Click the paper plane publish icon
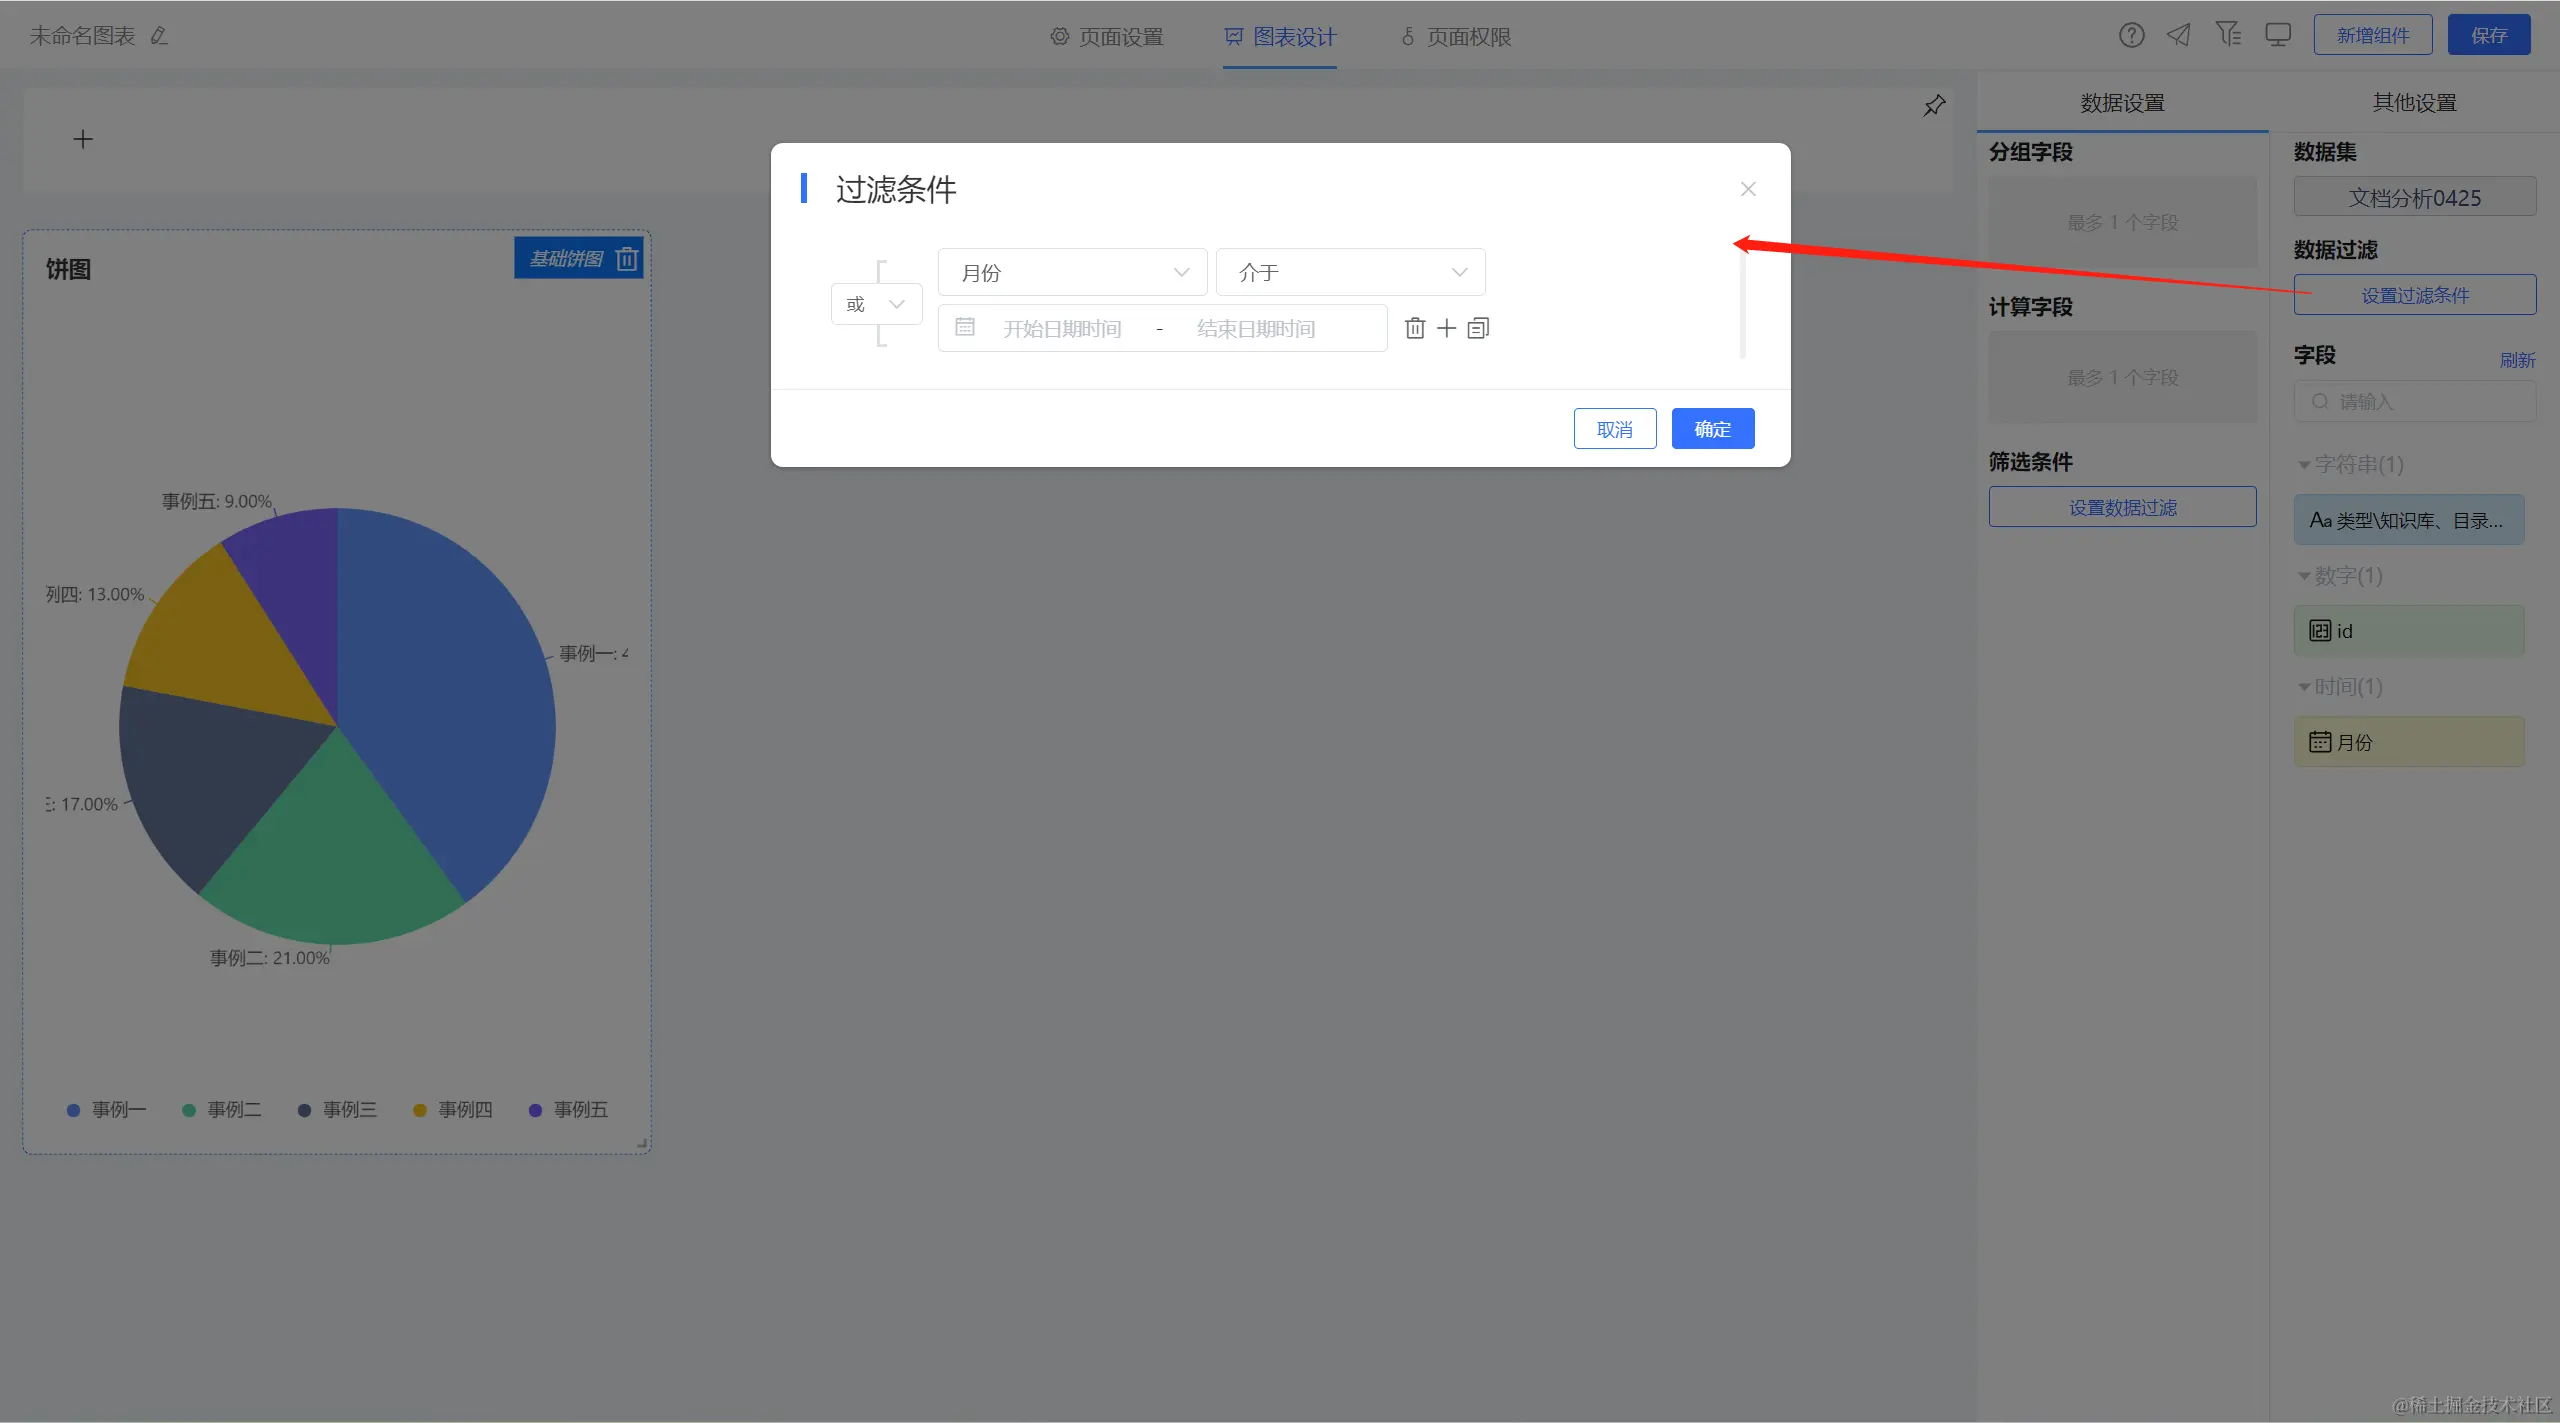This screenshot has width=2560, height=1423. [x=2179, y=36]
